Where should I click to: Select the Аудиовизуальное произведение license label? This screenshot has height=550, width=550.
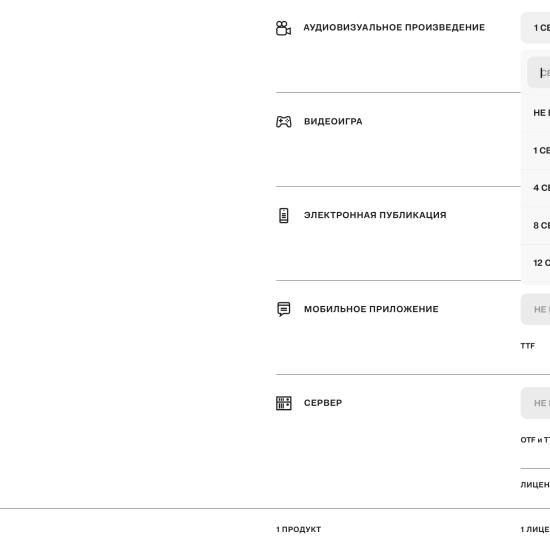394,27
